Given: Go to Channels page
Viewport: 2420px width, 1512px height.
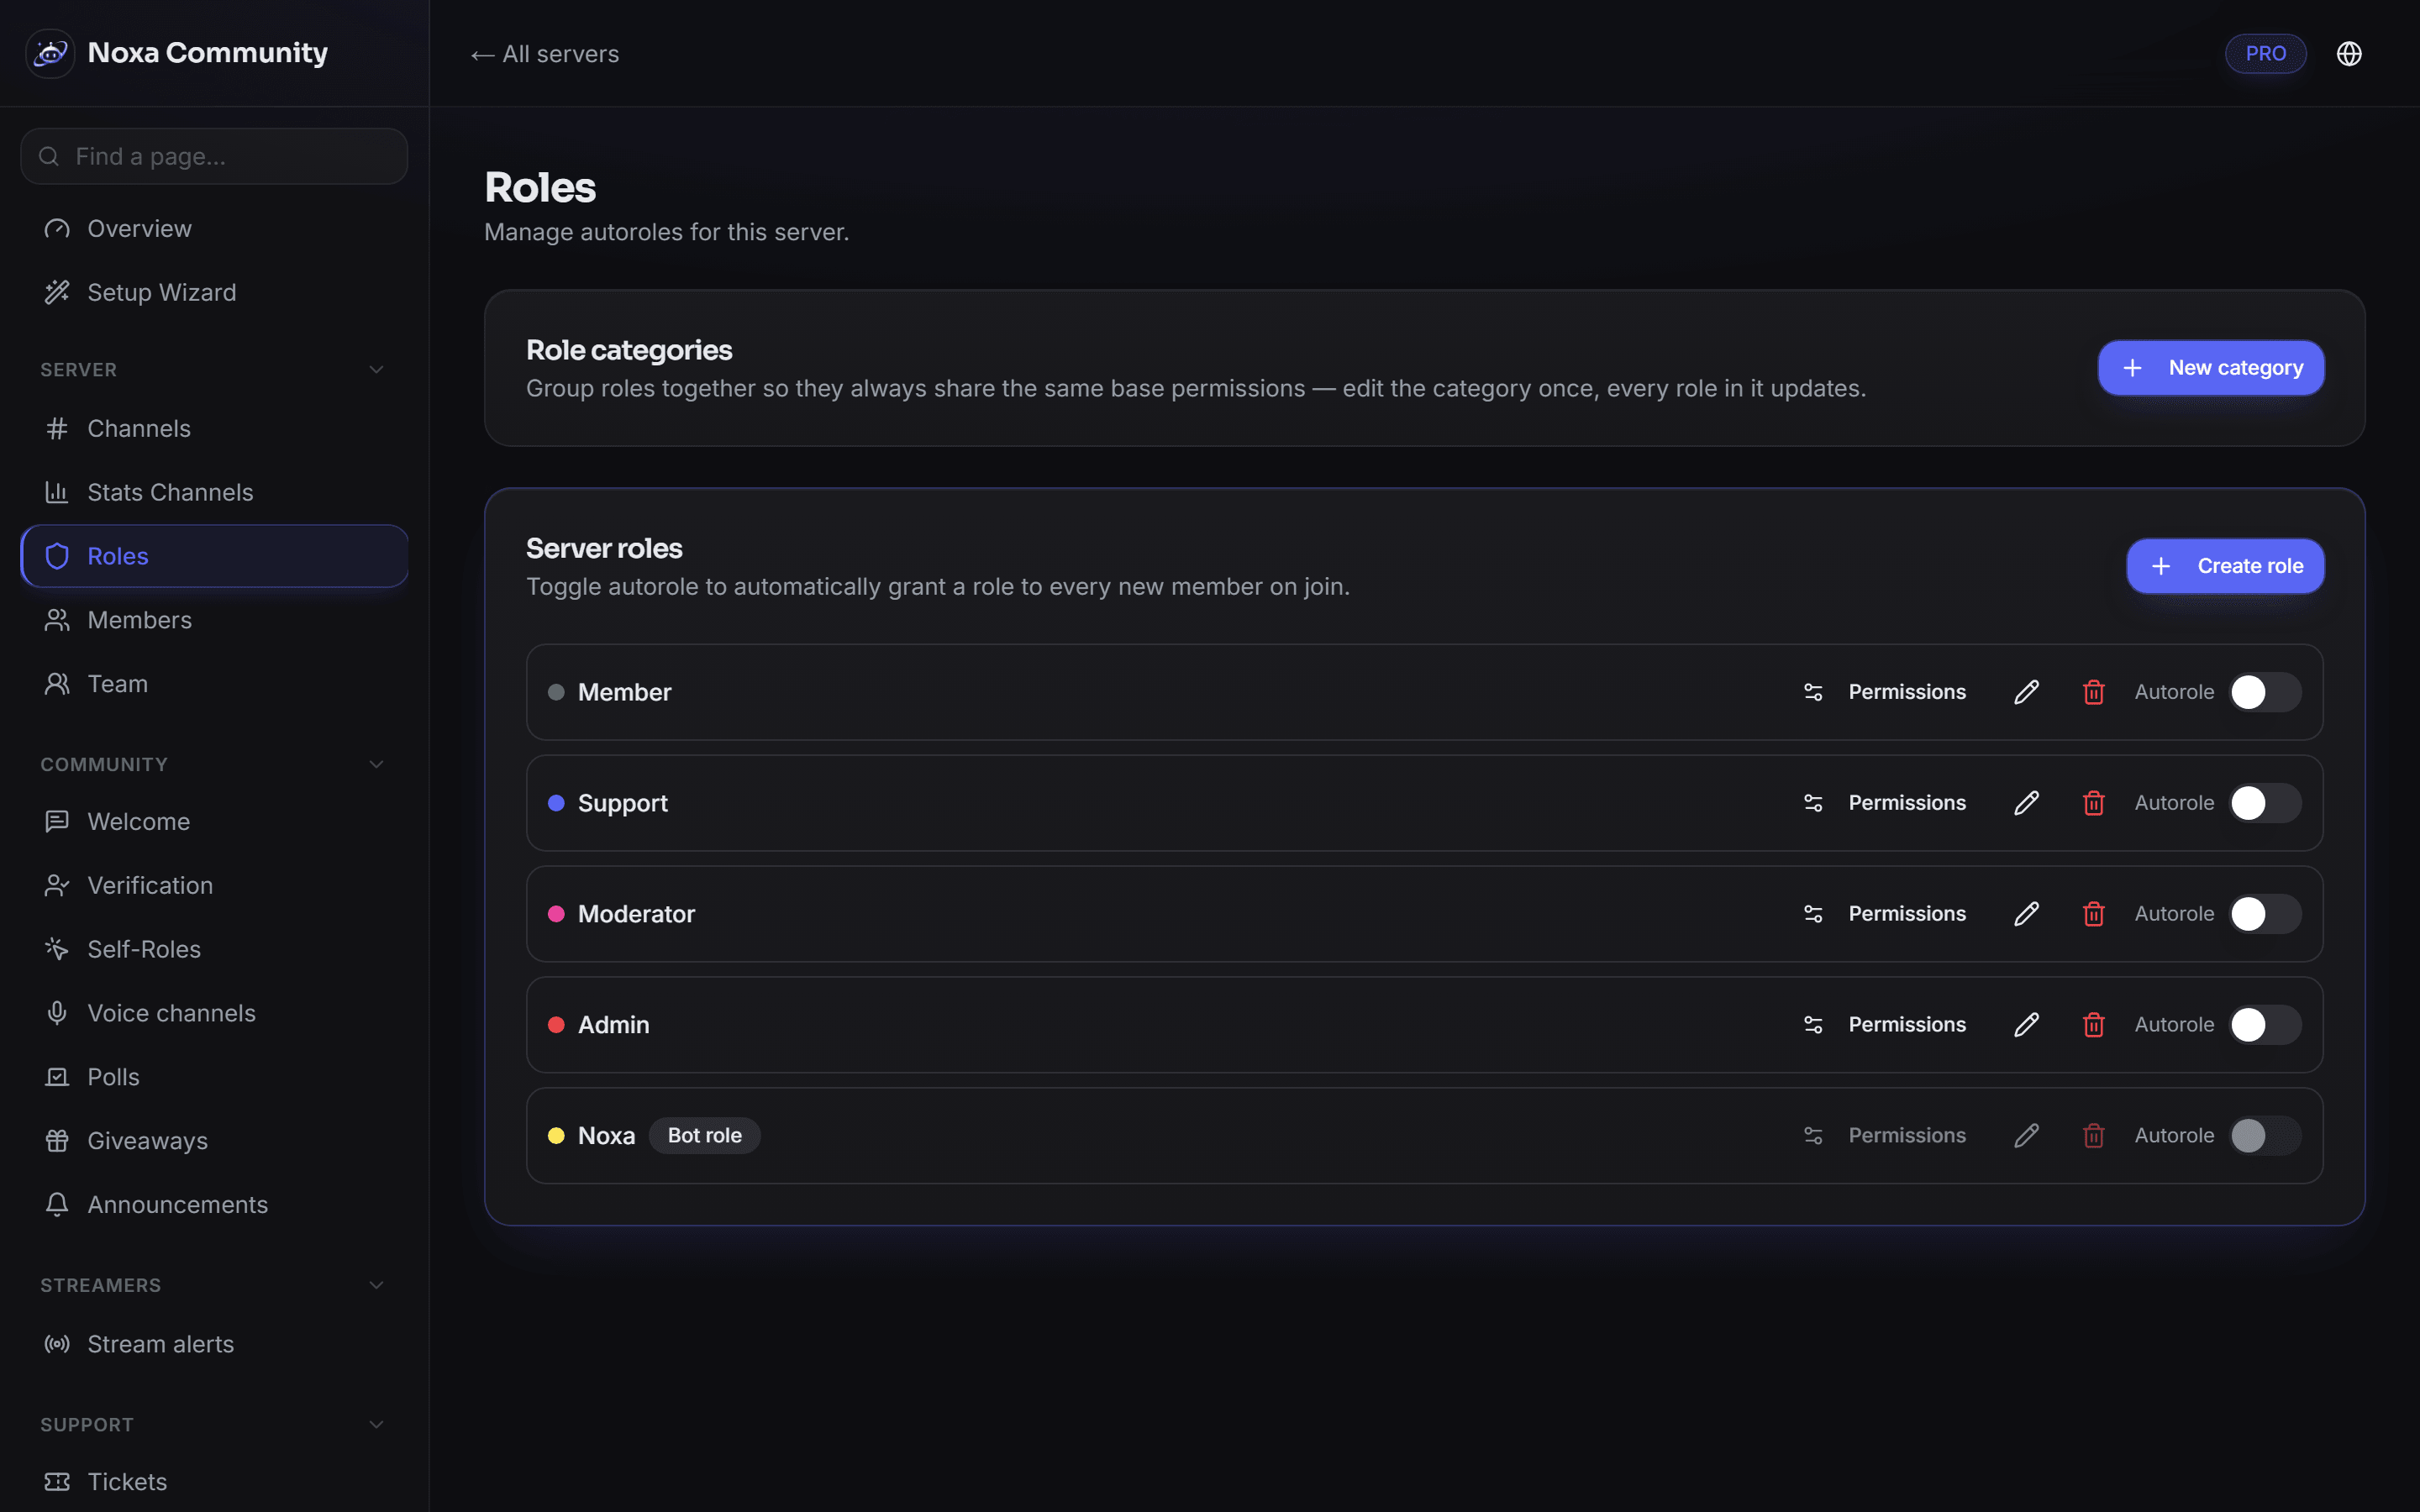Looking at the screenshot, I should [214, 429].
